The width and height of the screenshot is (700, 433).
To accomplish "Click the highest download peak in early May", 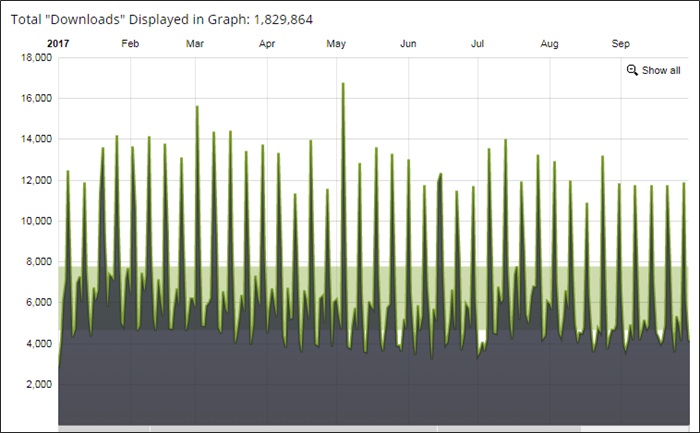I will tap(343, 83).
